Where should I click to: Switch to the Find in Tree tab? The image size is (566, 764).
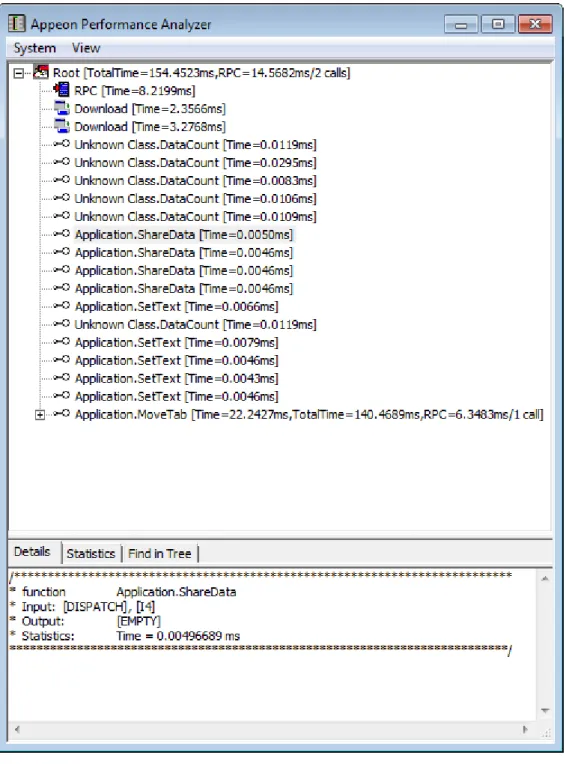pos(160,554)
